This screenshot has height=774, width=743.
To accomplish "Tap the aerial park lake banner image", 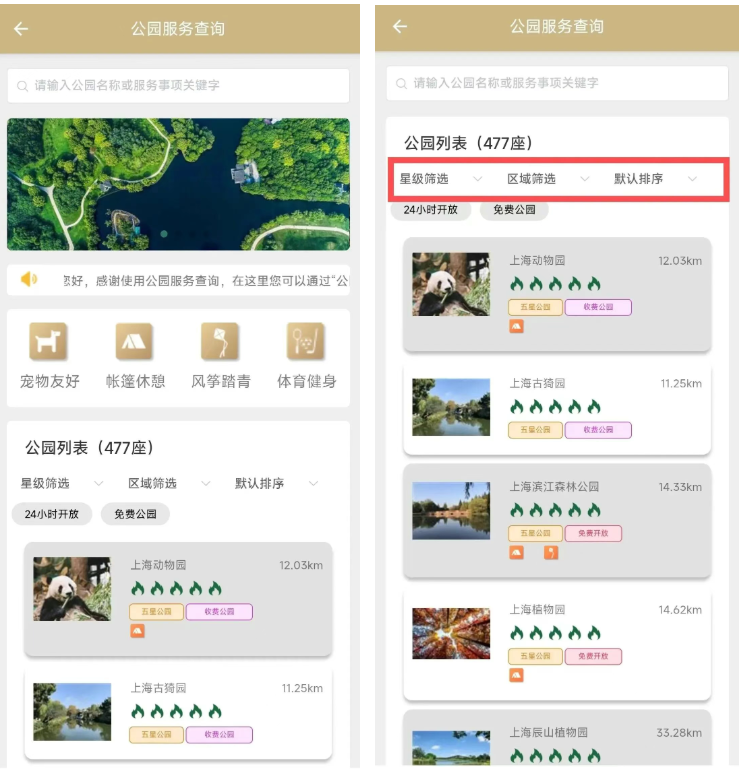I will (x=178, y=184).
